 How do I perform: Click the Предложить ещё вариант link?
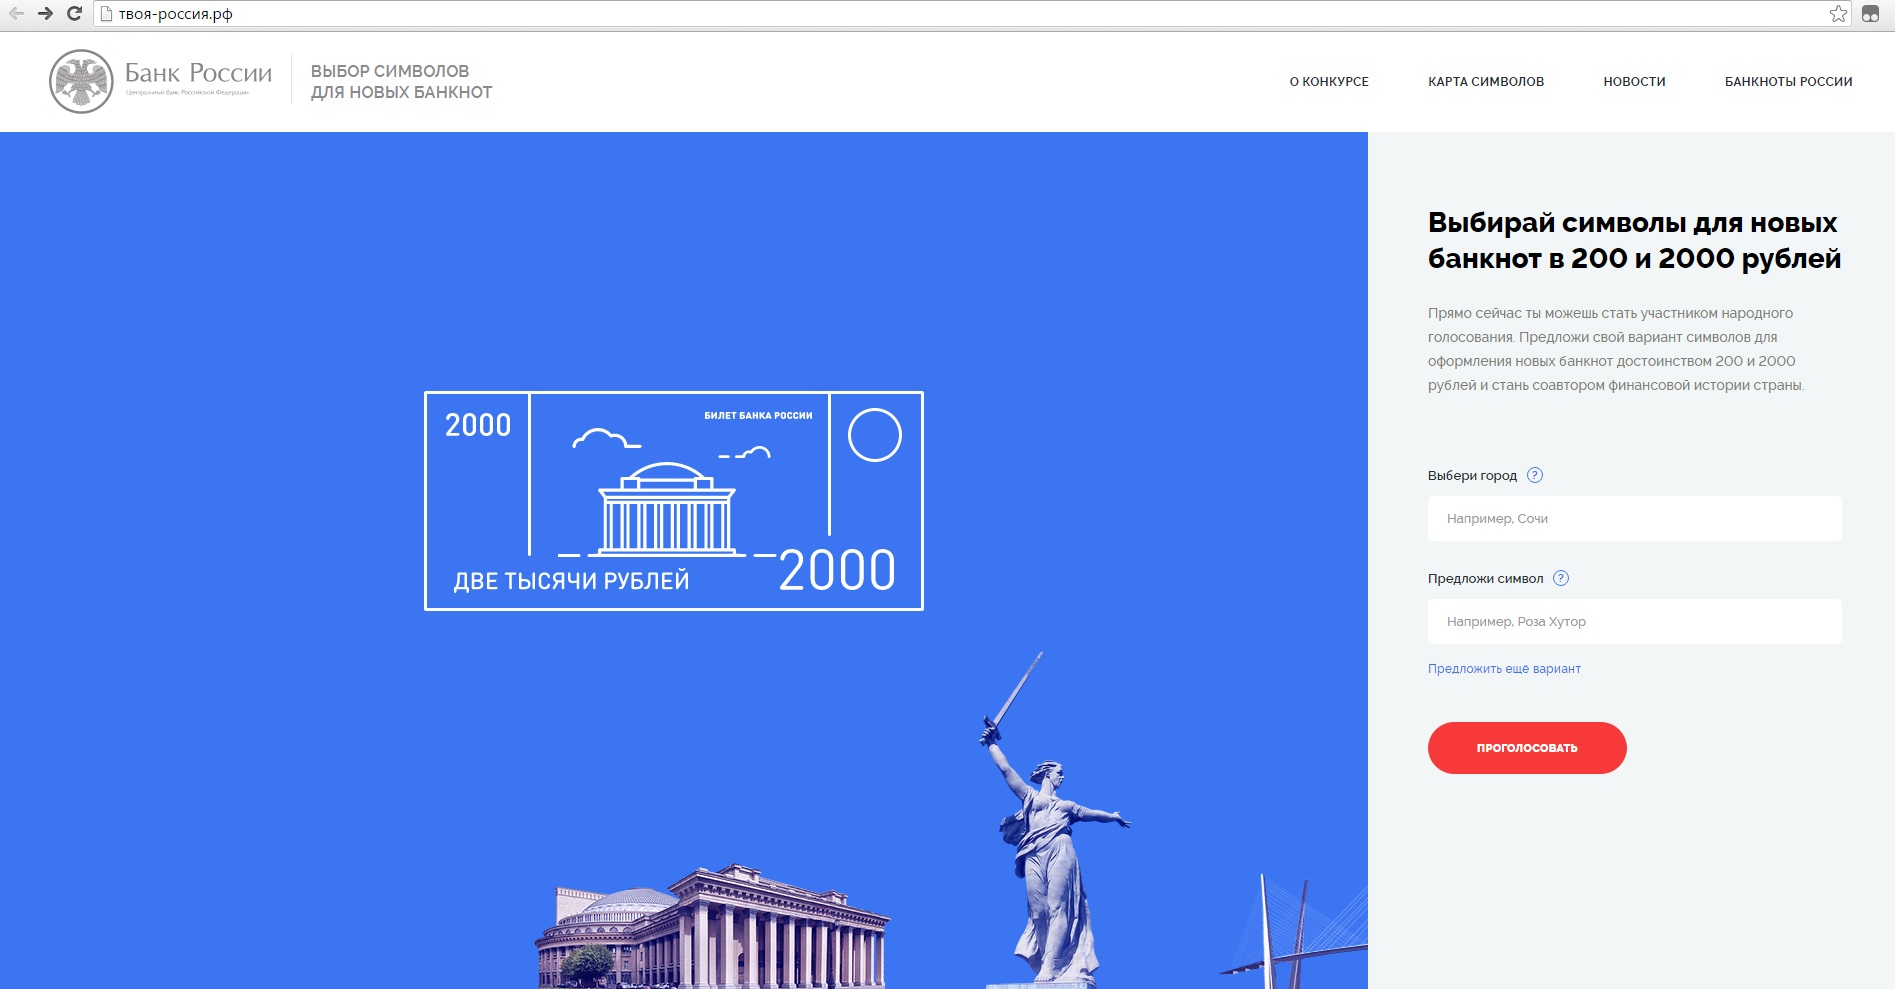pos(1503,669)
